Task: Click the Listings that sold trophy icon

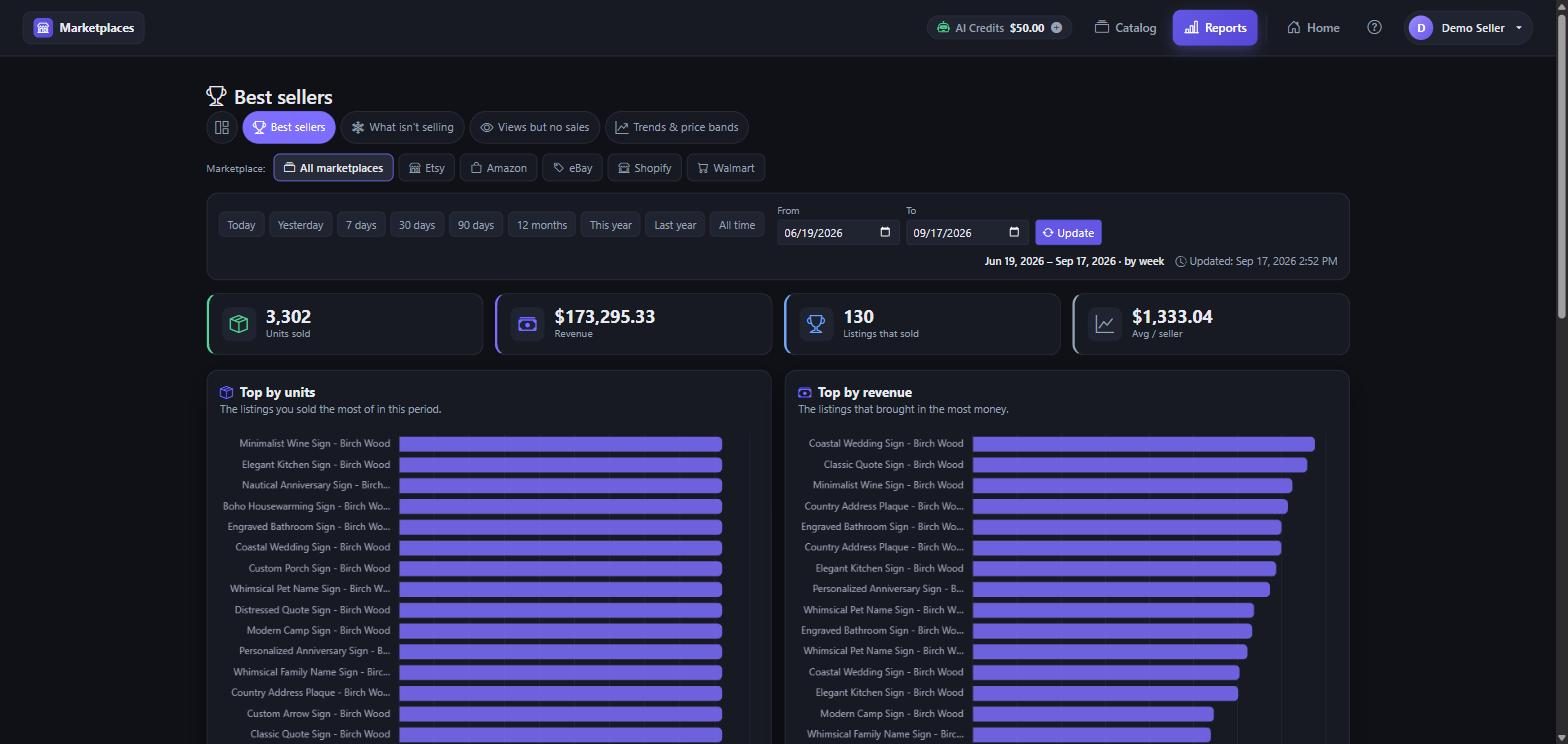Action: (x=816, y=324)
